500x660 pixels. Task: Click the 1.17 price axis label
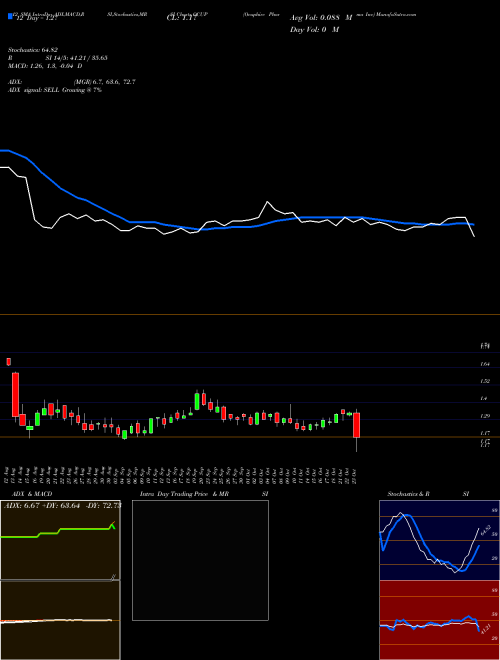click(484, 433)
